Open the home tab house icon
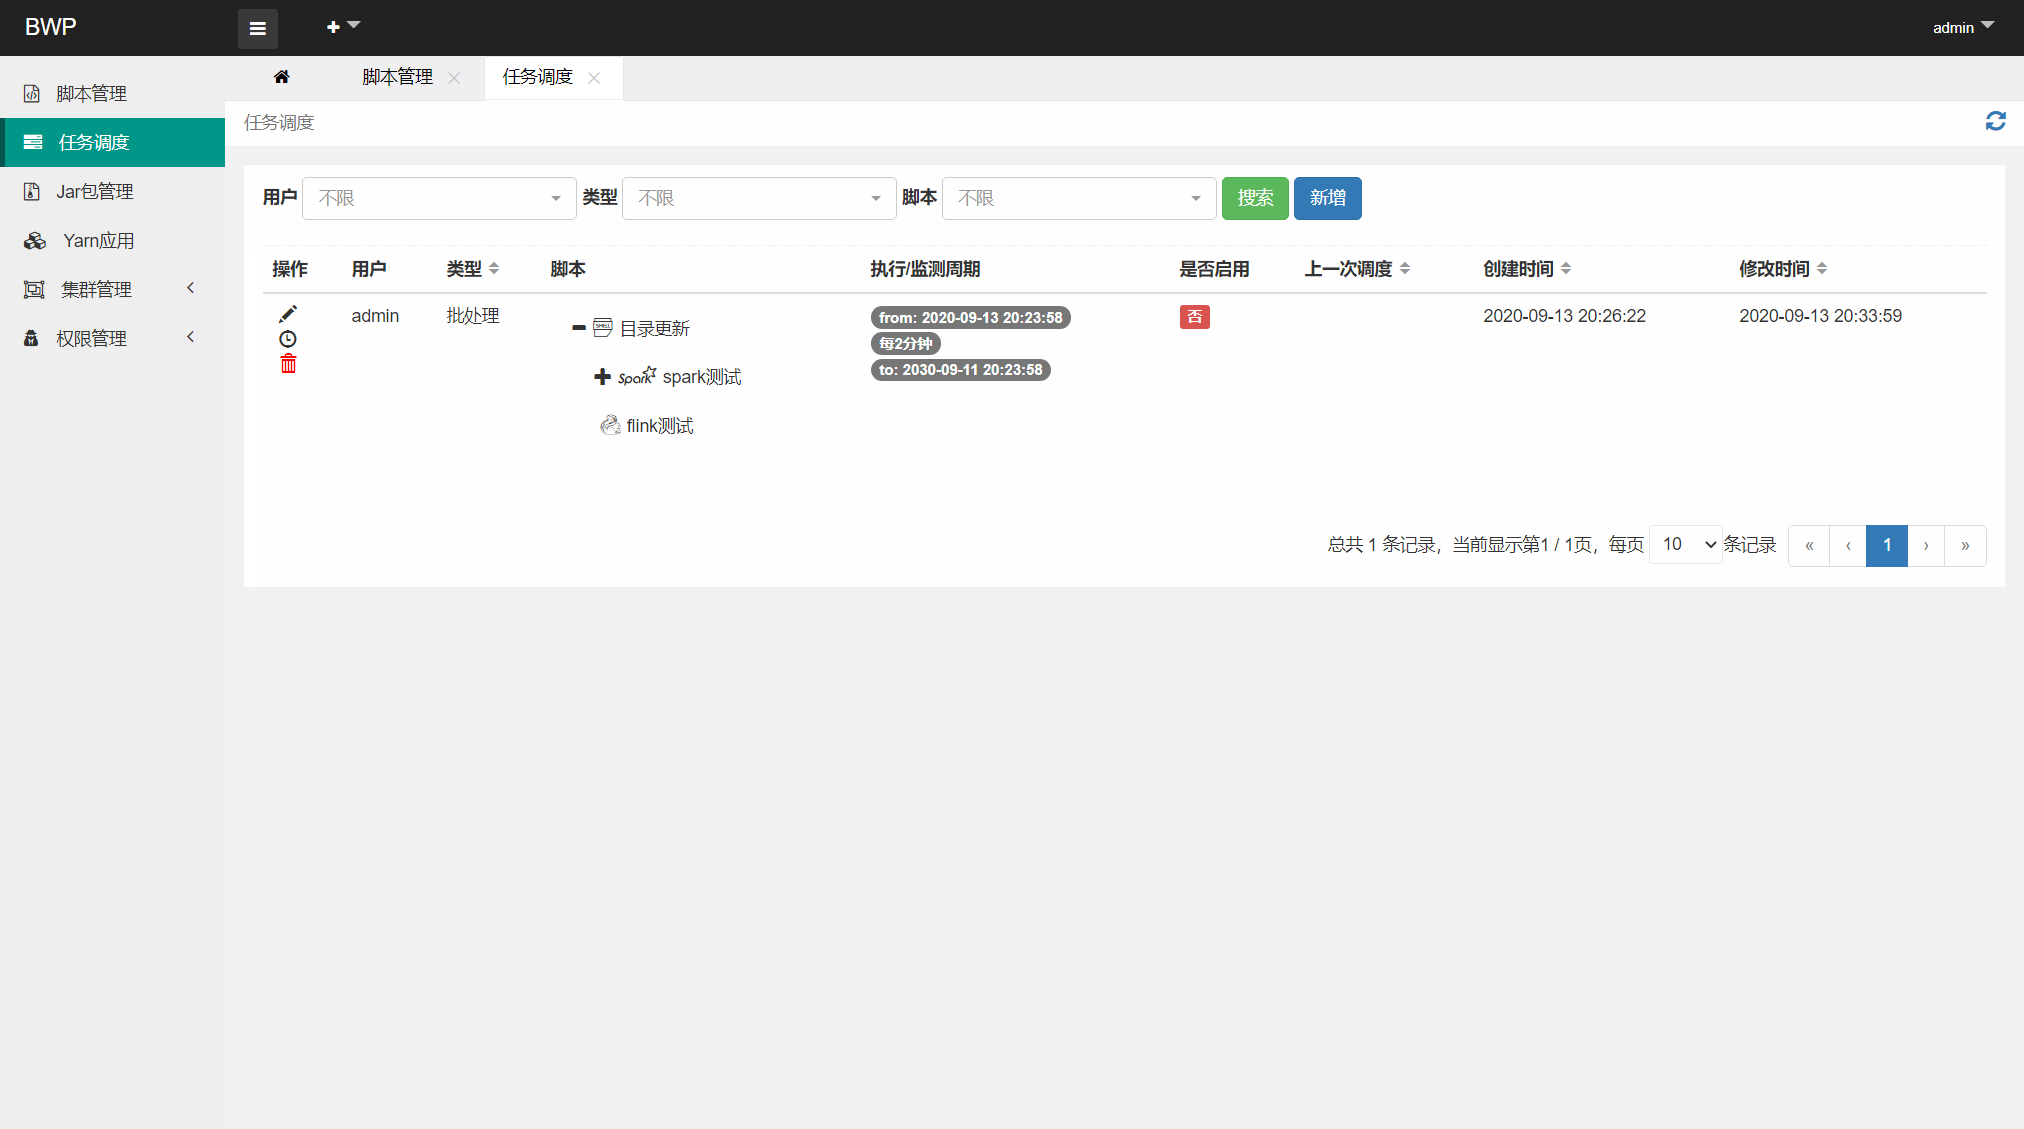This screenshot has height=1129, width=2024. pos(282,77)
